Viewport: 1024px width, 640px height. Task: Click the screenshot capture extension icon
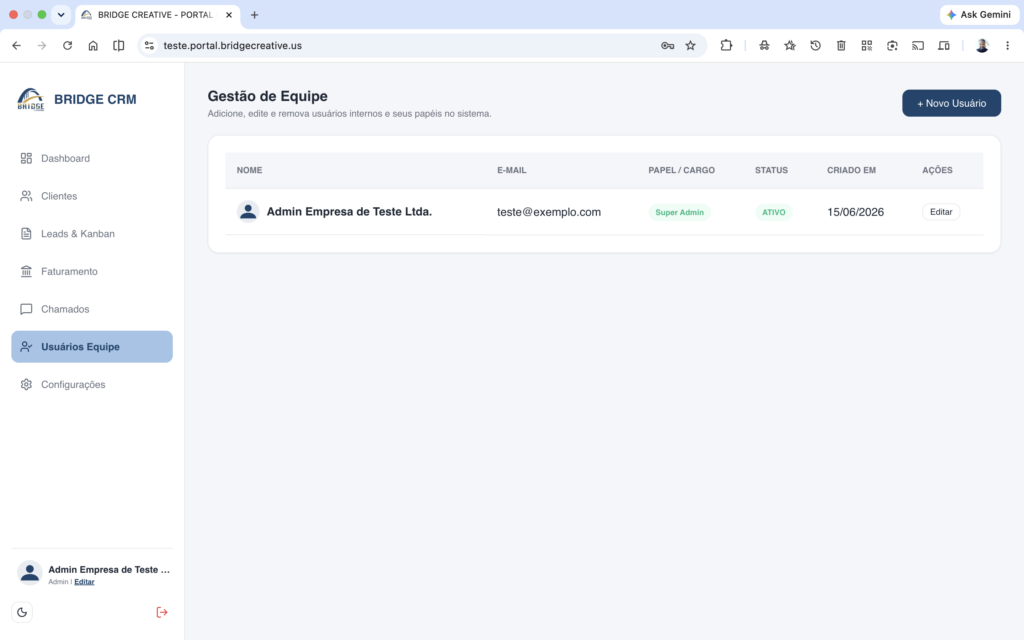click(892, 46)
